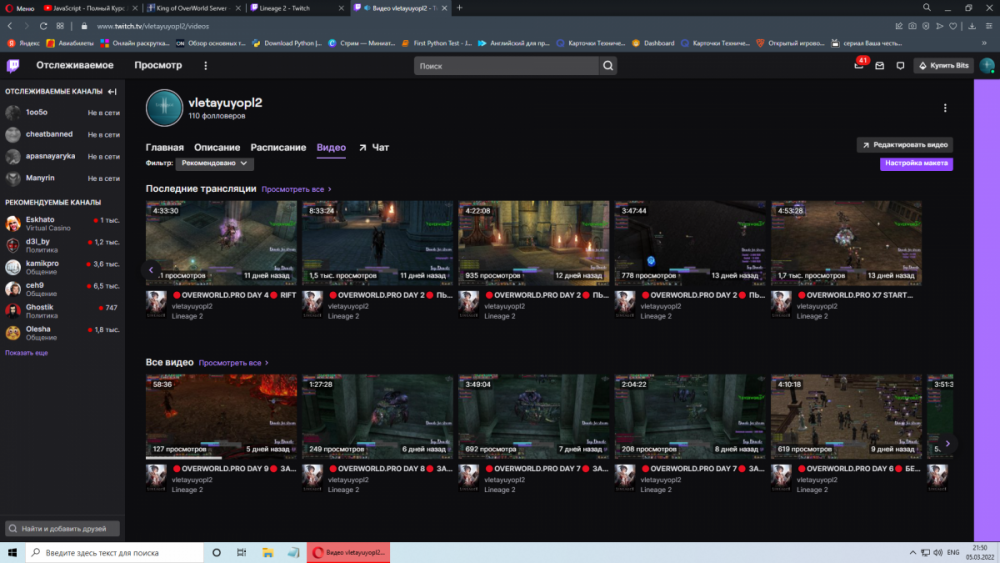Screen dimensions: 1000x563
Task: Expand the bookmarks bar overflow chevron
Action: [985, 43]
